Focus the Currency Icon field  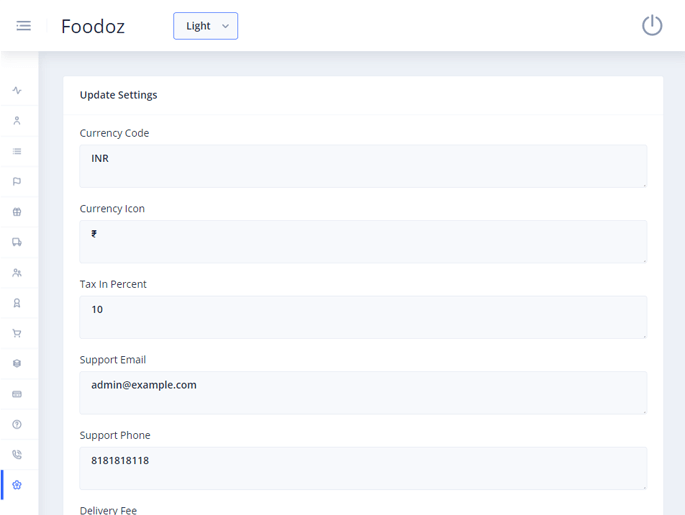(x=363, y=242)
